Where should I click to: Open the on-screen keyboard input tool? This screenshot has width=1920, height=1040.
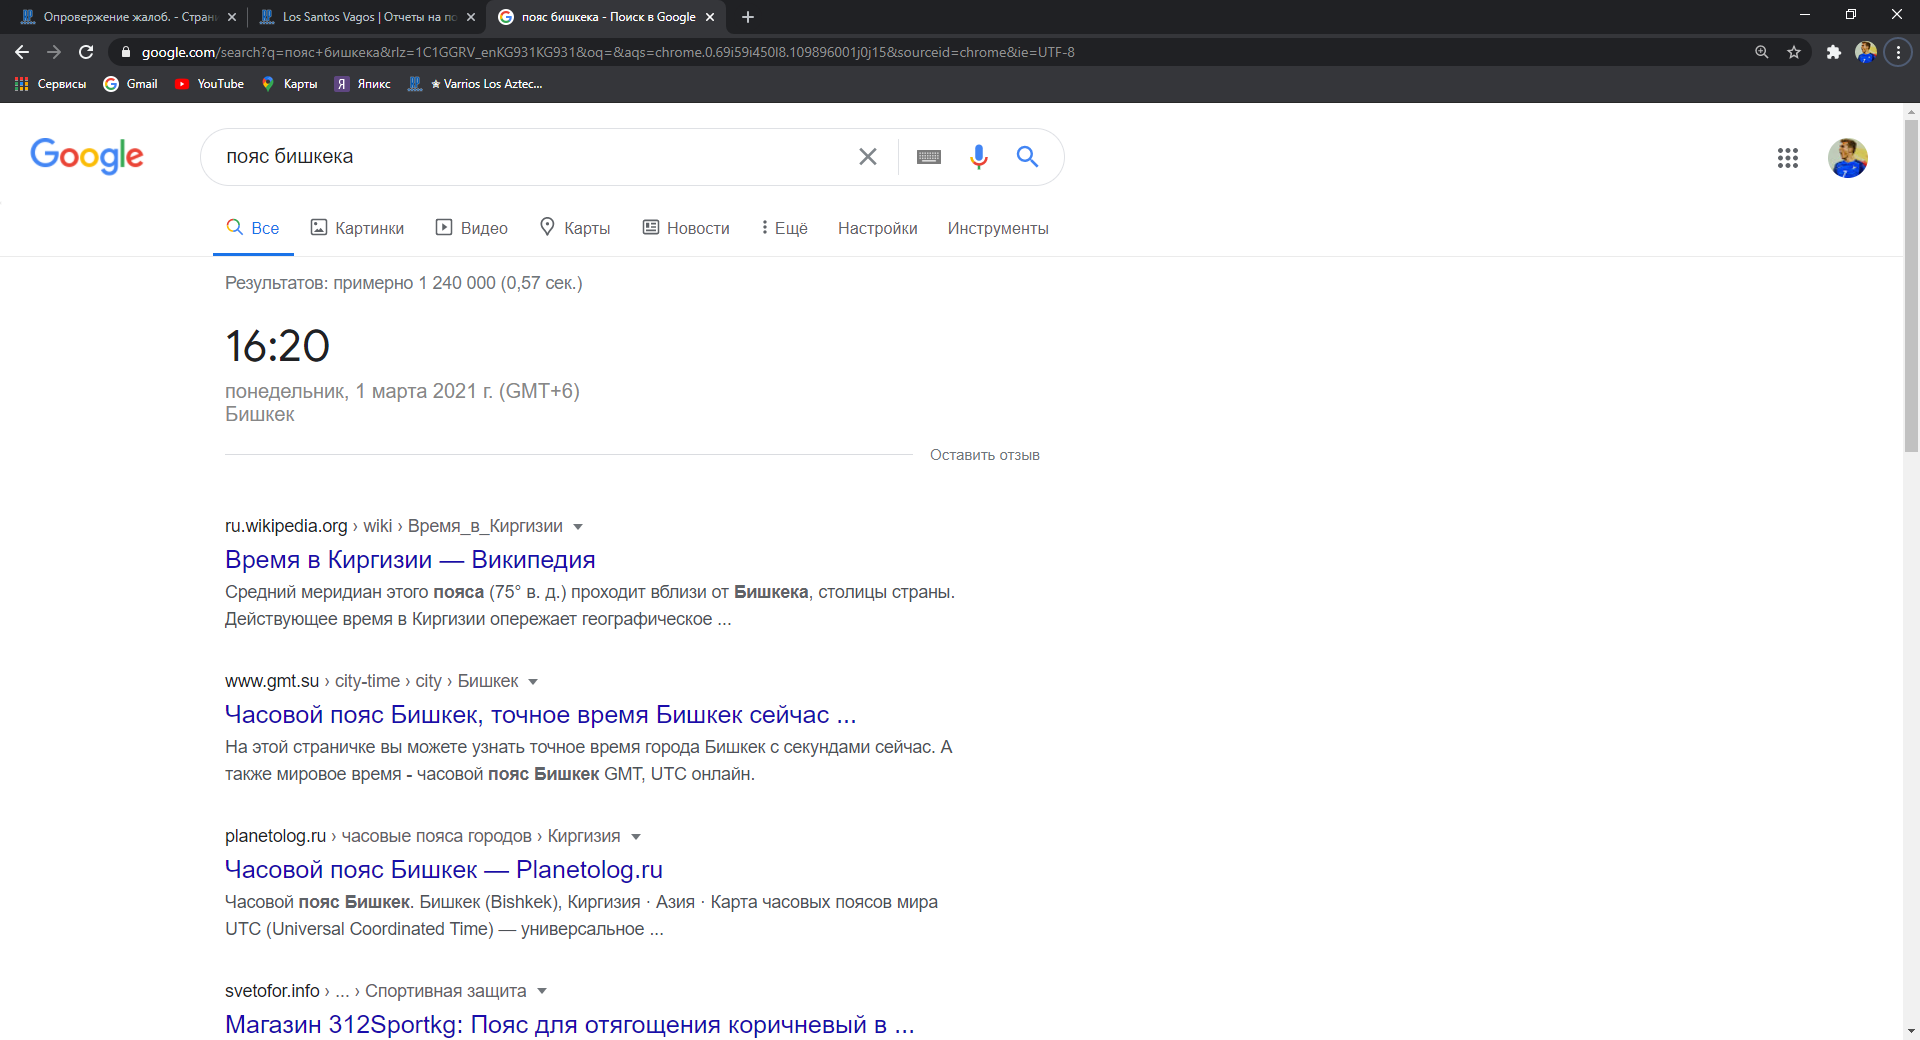929,157
